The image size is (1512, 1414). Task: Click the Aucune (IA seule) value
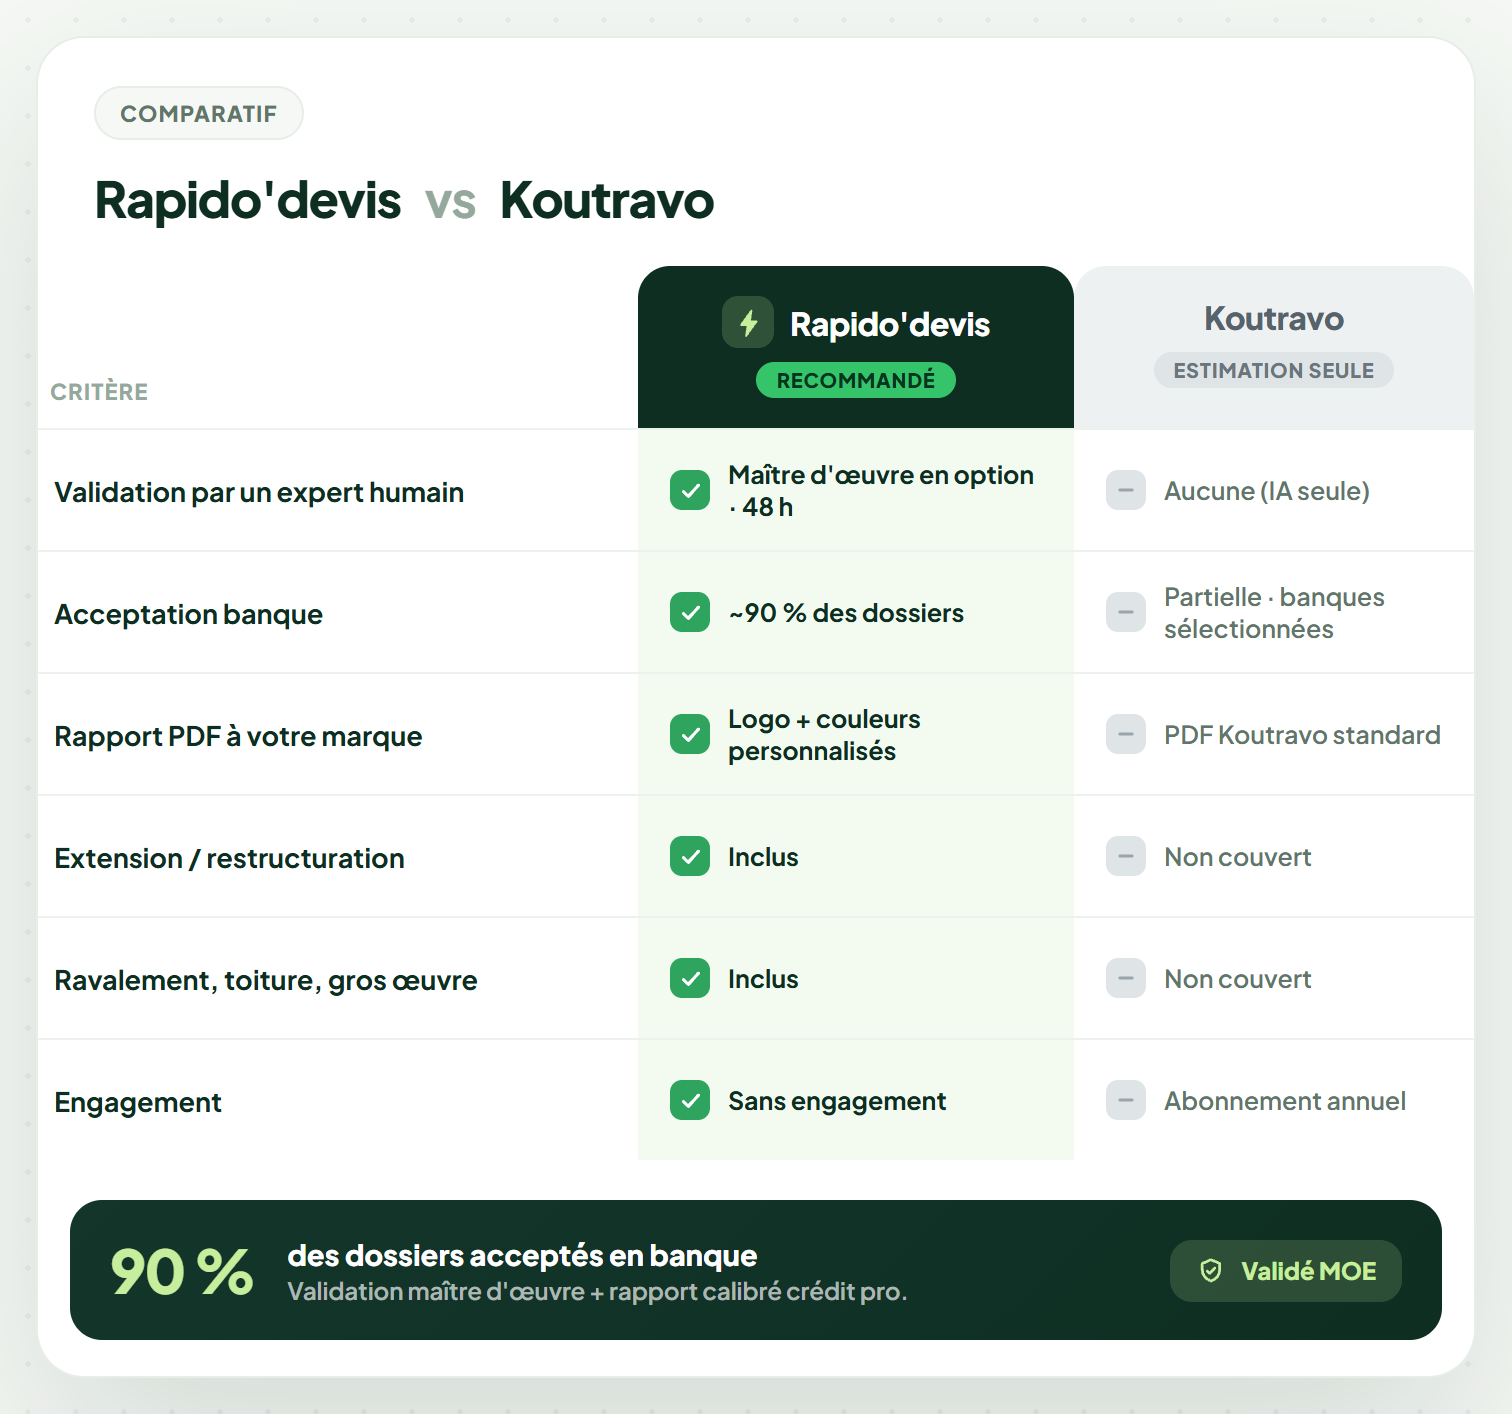click(x=1267, y=491)
